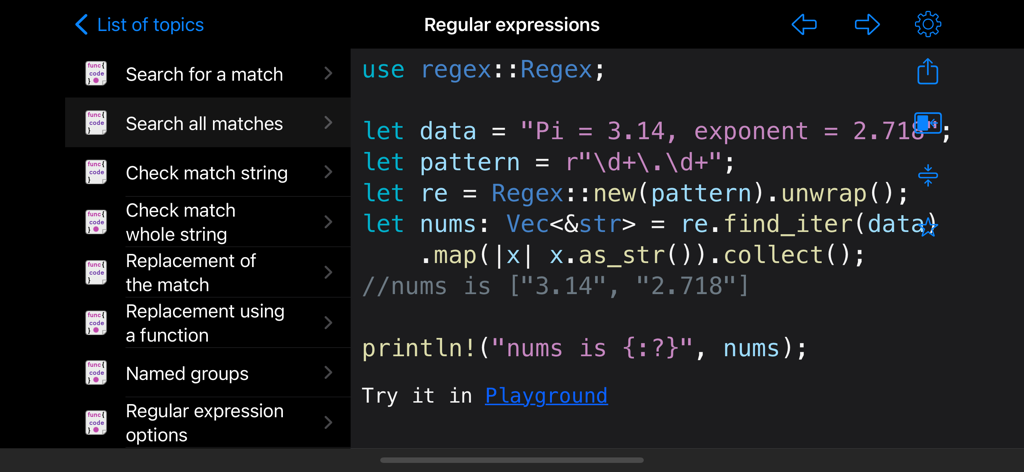Tap the '.map(|x| x.as_str())' line
The image size is (1024, 472).
tap(642, 256)
